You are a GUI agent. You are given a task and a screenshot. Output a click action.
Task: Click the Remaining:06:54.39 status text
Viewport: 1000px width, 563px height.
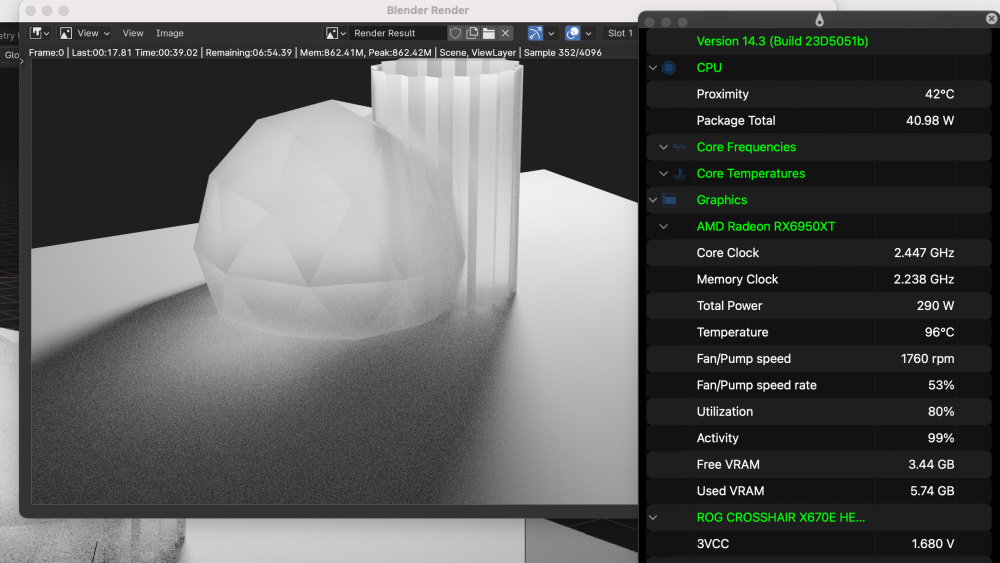pos(249,52)
